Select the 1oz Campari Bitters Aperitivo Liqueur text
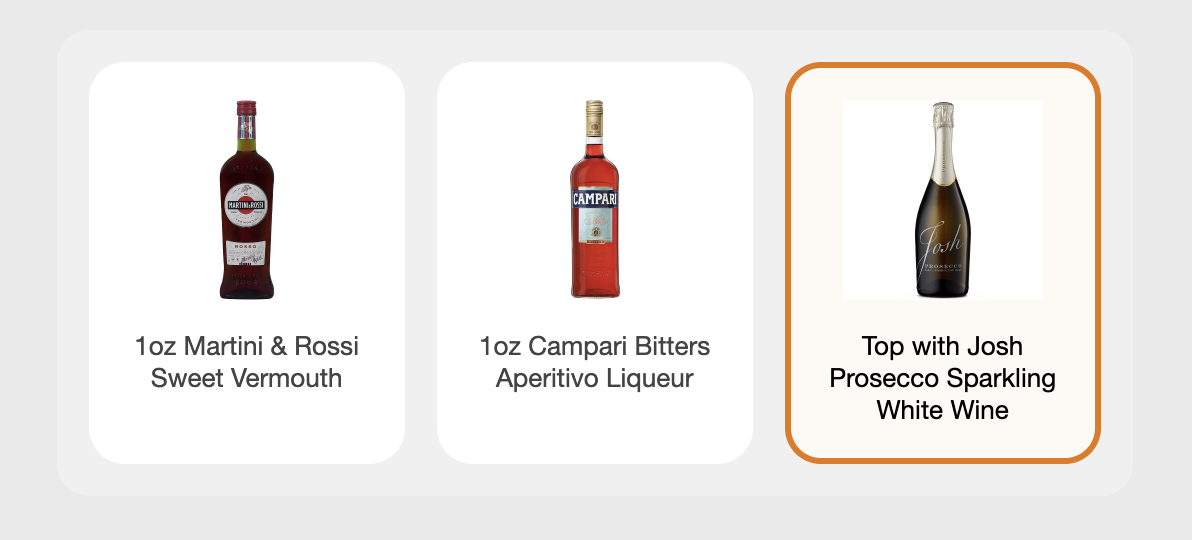This screenshot has width=1192, height=540. pos(594,362)
